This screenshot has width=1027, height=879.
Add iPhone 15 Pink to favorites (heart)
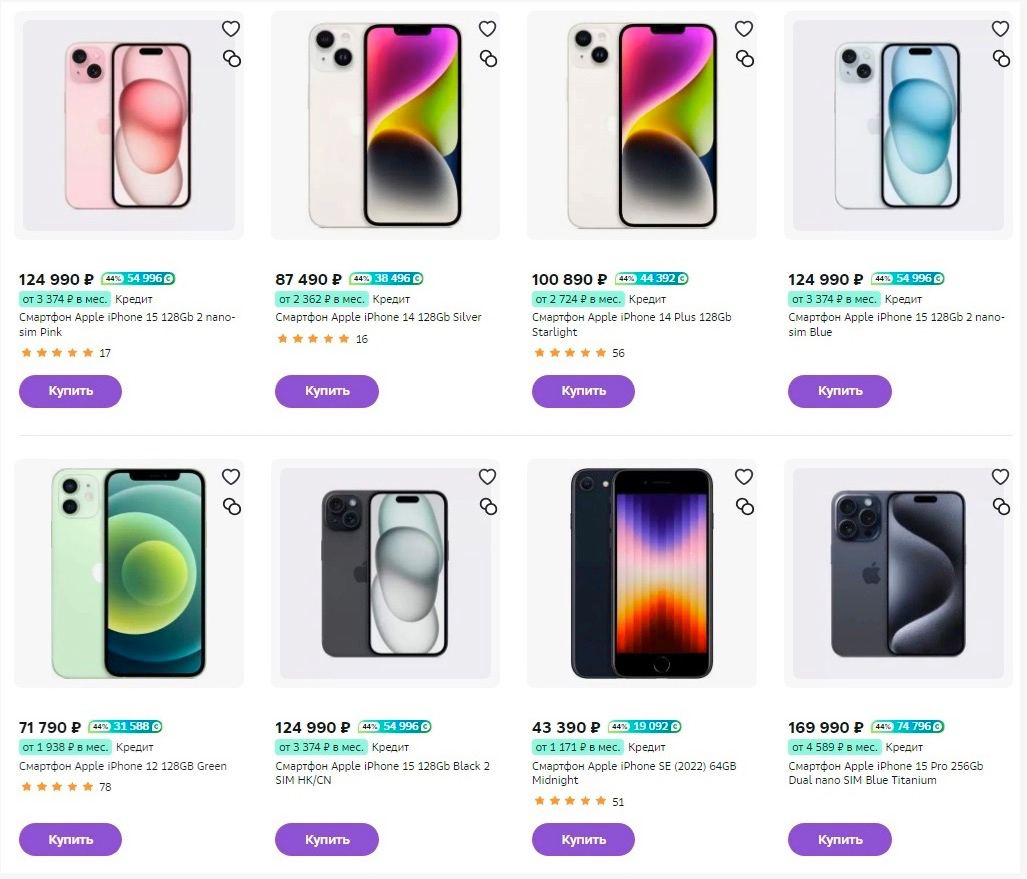point(231,29)
